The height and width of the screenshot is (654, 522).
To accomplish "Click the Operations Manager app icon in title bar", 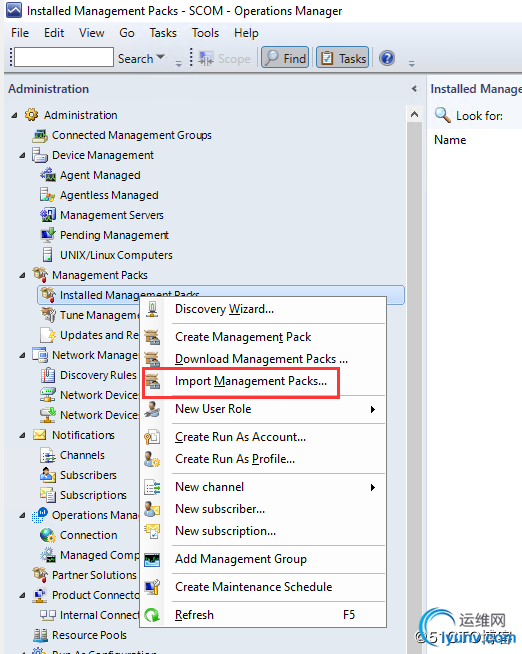I will [14, 10].
